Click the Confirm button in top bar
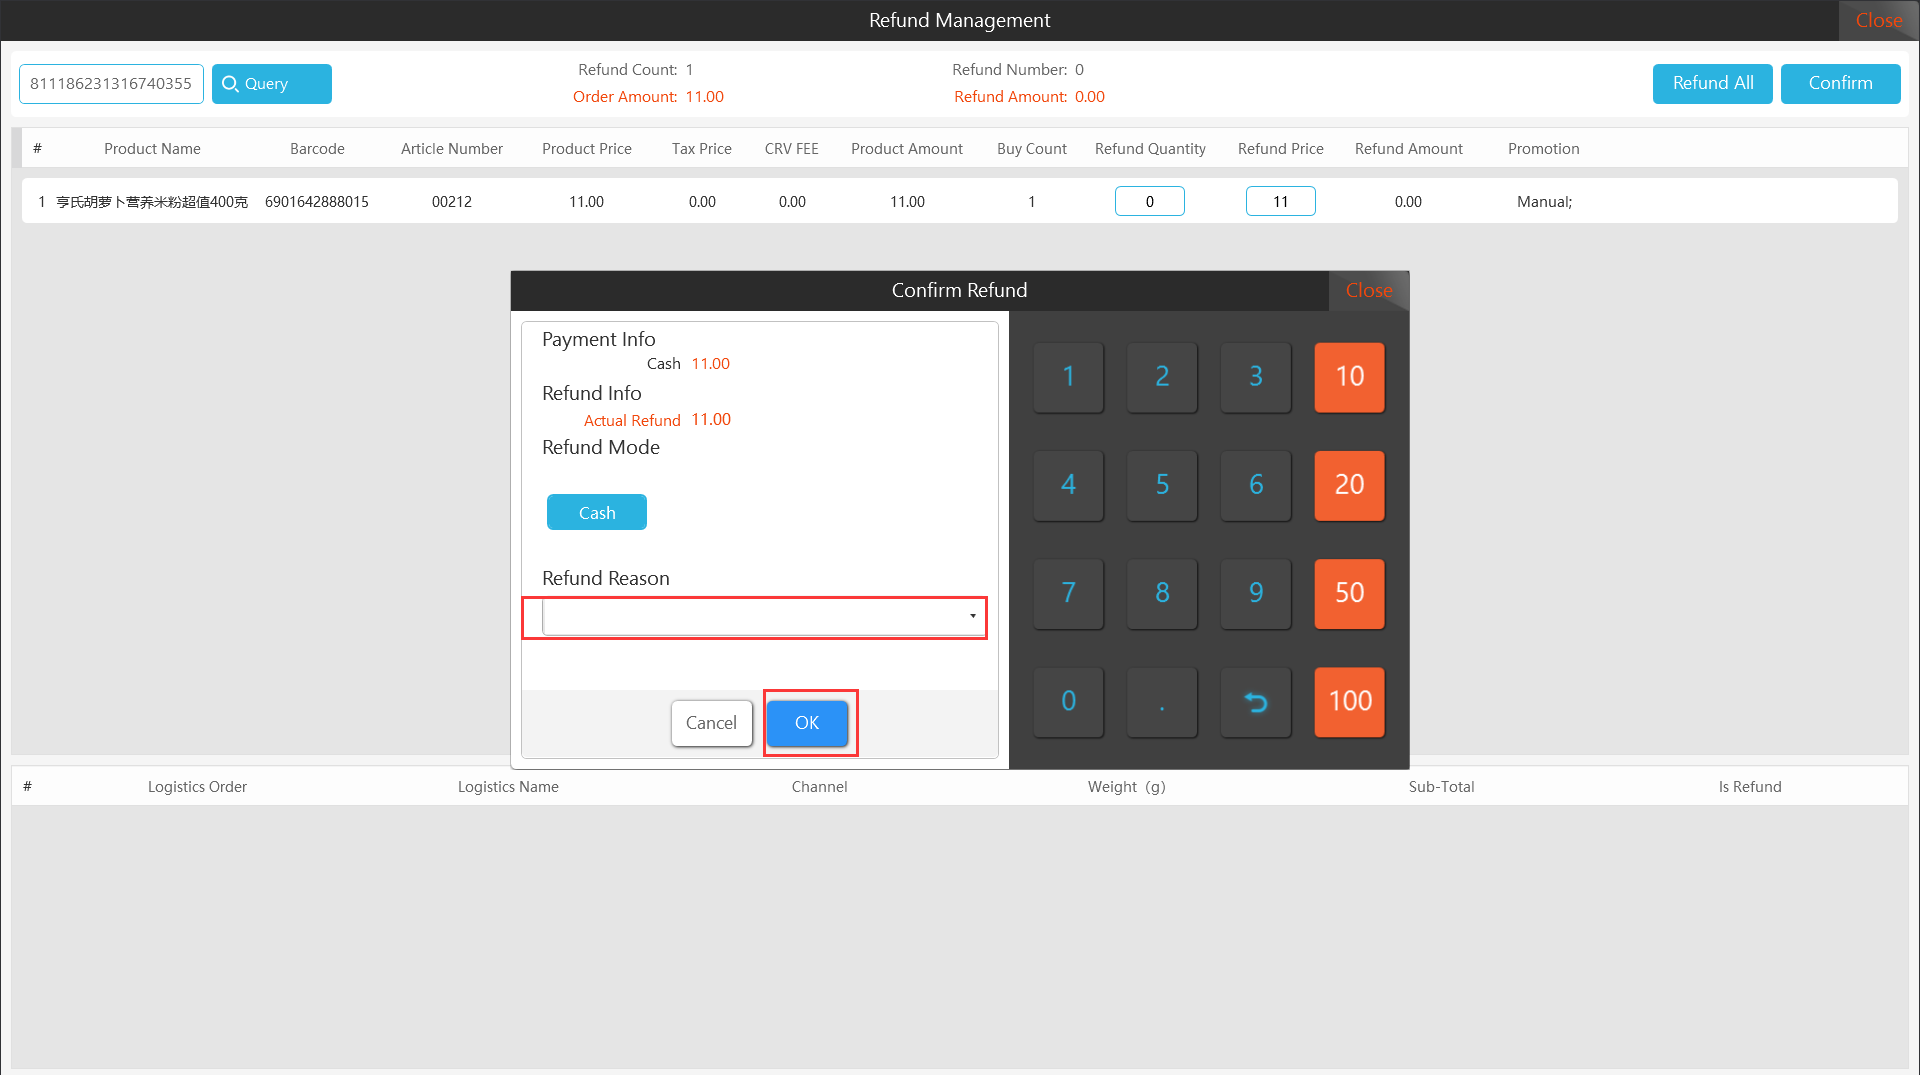 click(x=1840, y=84)
